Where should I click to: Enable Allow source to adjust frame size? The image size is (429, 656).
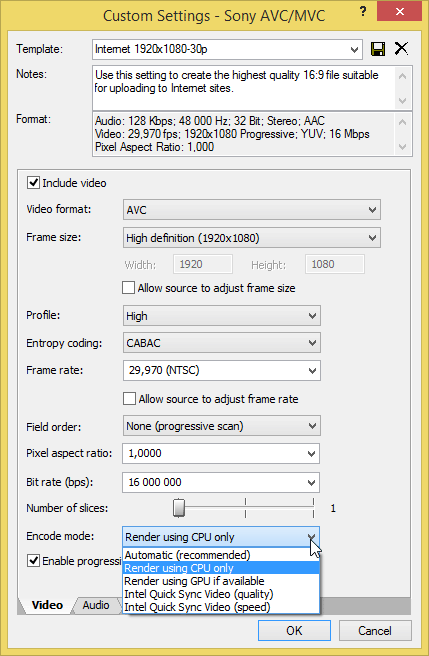point(128,288)
